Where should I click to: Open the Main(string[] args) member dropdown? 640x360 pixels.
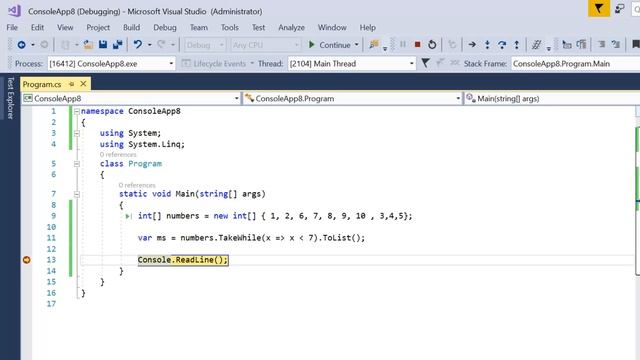tap(552, 98)
